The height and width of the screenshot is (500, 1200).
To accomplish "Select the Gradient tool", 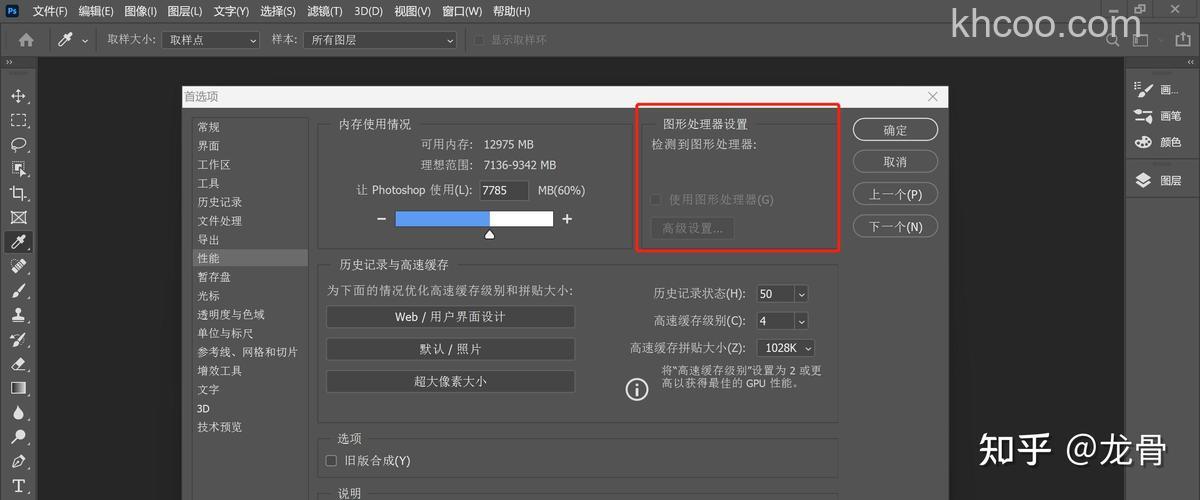I will [18, 388].
